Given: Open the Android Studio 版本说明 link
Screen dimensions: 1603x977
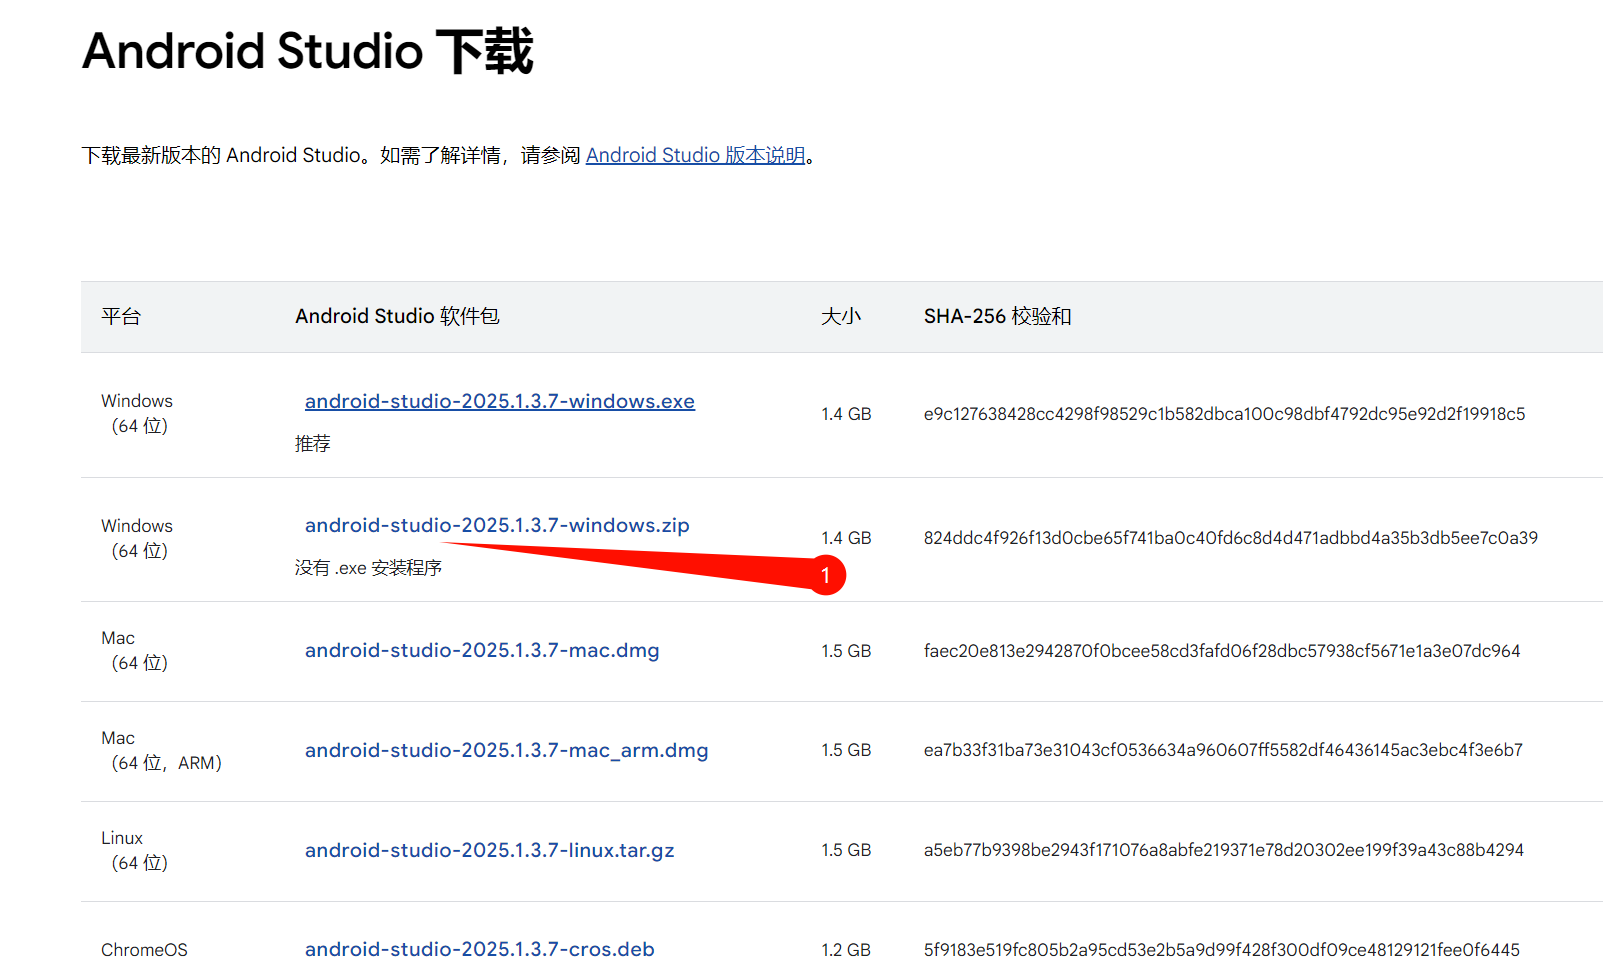Looking at the screenshot, I should (695, 155).
